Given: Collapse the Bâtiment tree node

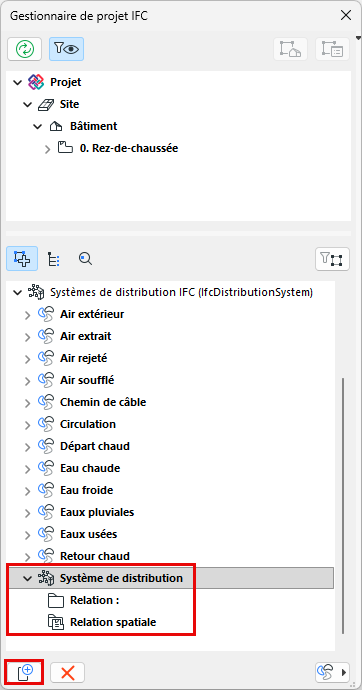Looking at the screenshot, I should coord(37,126).
